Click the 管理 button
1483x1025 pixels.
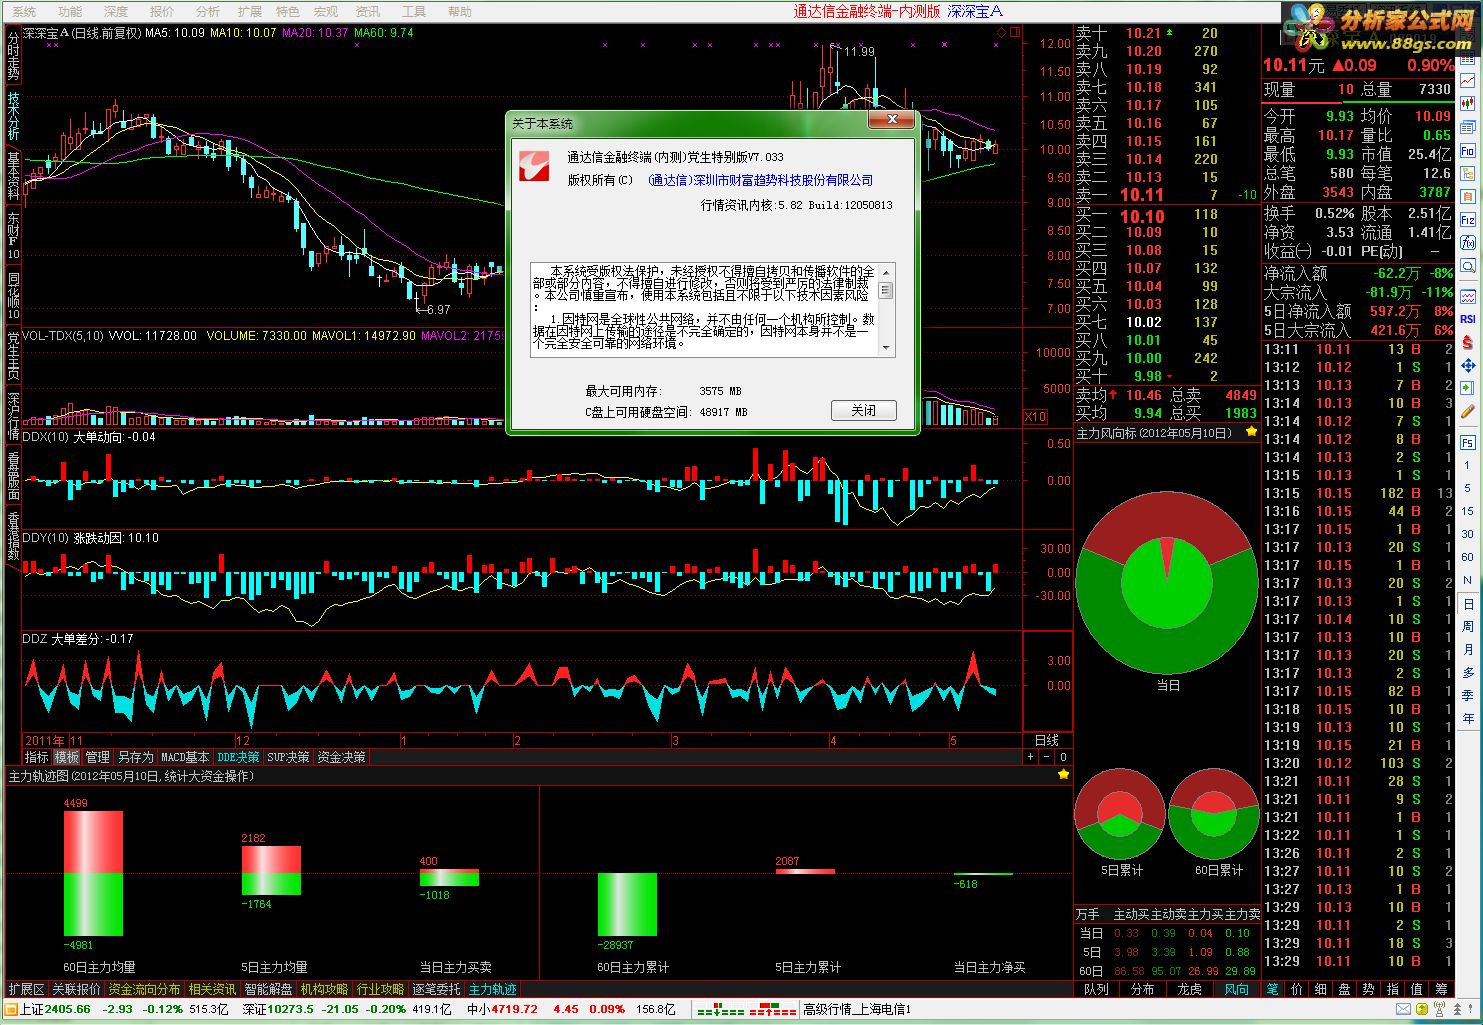(x=97, y=757)
